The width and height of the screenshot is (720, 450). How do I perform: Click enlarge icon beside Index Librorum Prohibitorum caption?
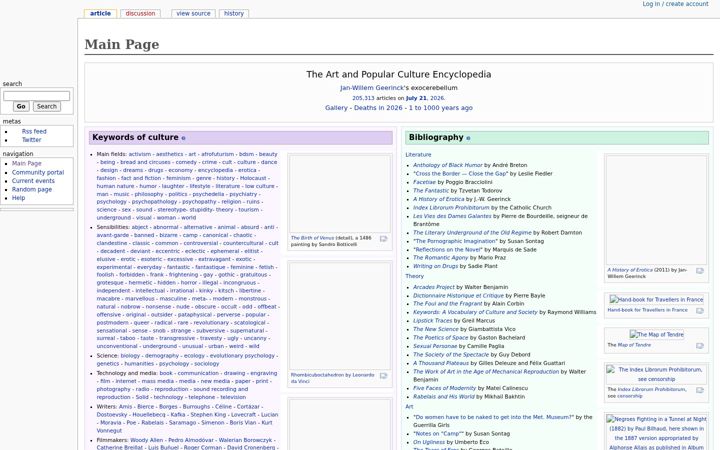(700, 390)
